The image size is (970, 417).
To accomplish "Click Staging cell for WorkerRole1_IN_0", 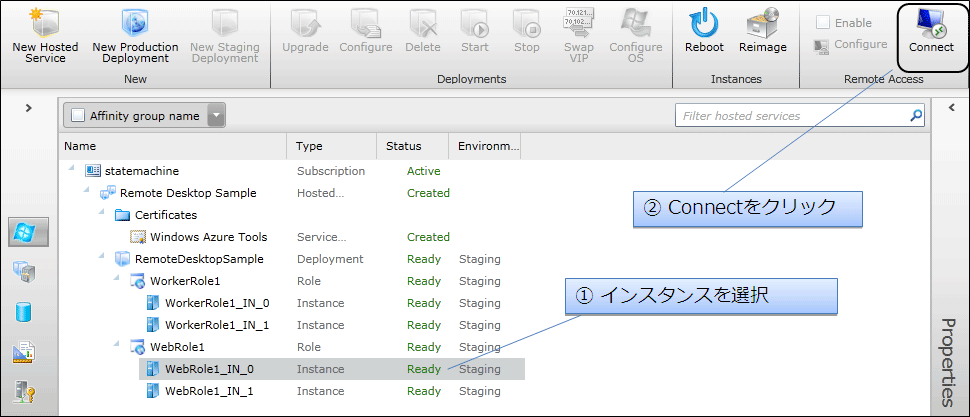I will 479,303.
